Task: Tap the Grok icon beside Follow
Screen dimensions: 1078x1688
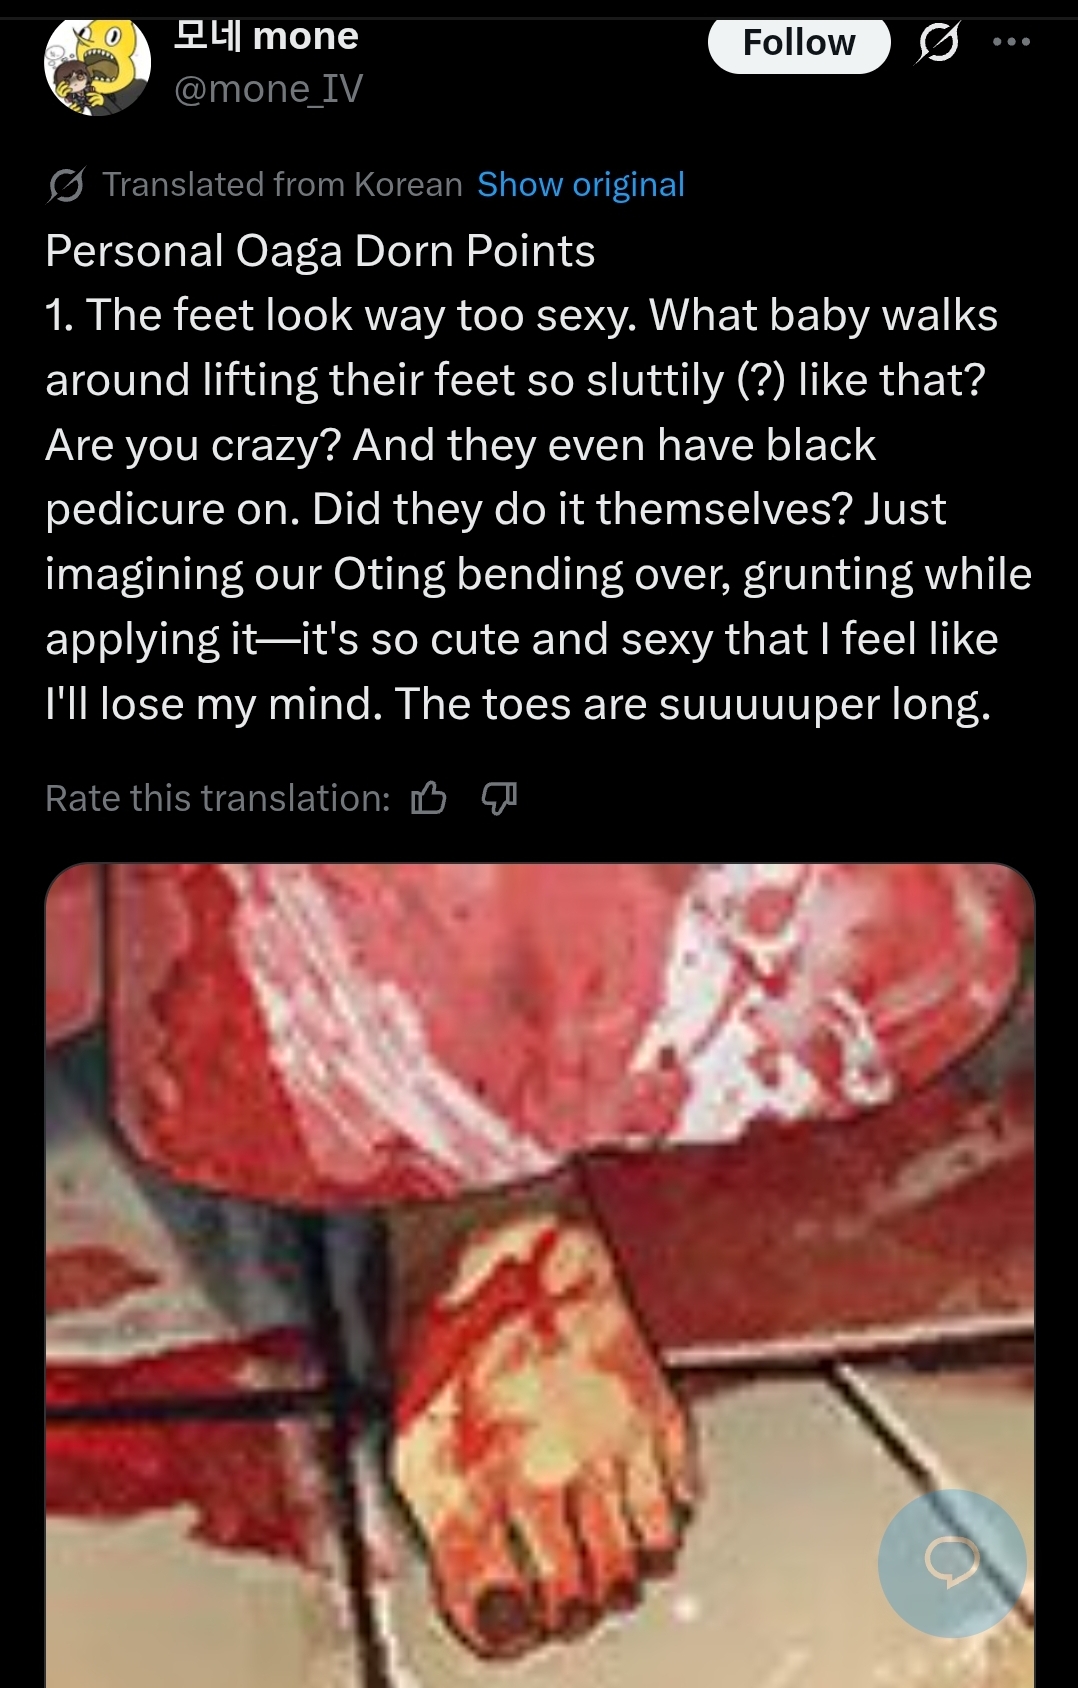Action: click(x=937, y=43)
